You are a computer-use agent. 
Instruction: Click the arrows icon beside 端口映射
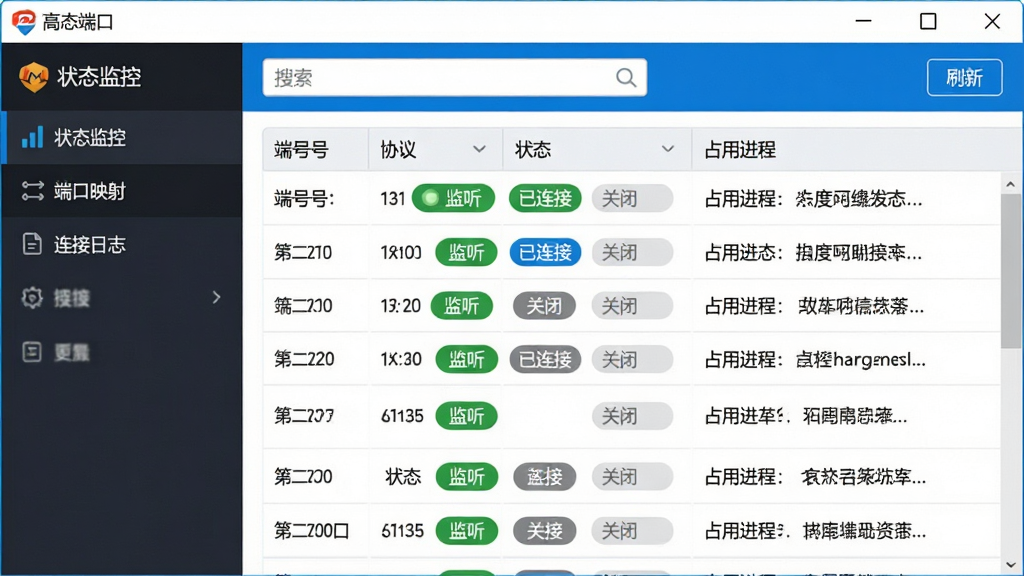tap(32, 191)
